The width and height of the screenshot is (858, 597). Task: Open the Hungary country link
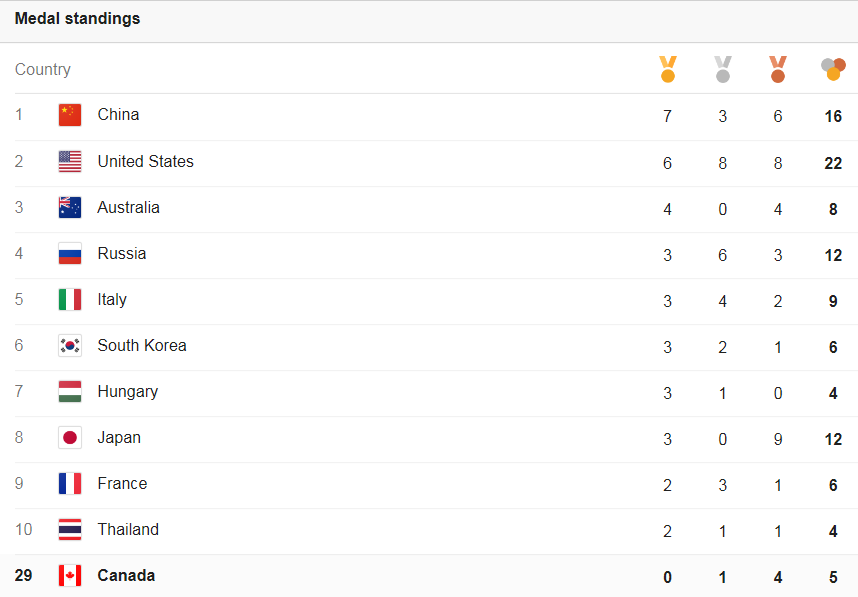point(127,391)
